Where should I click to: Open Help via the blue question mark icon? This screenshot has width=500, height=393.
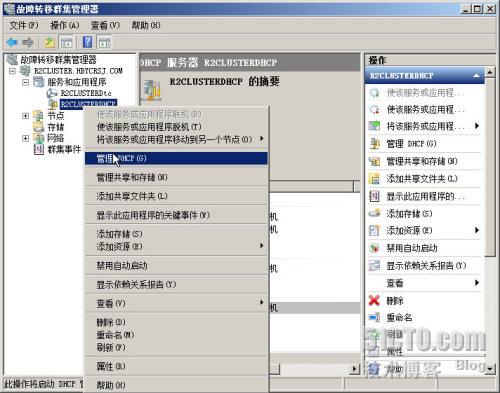88,42
